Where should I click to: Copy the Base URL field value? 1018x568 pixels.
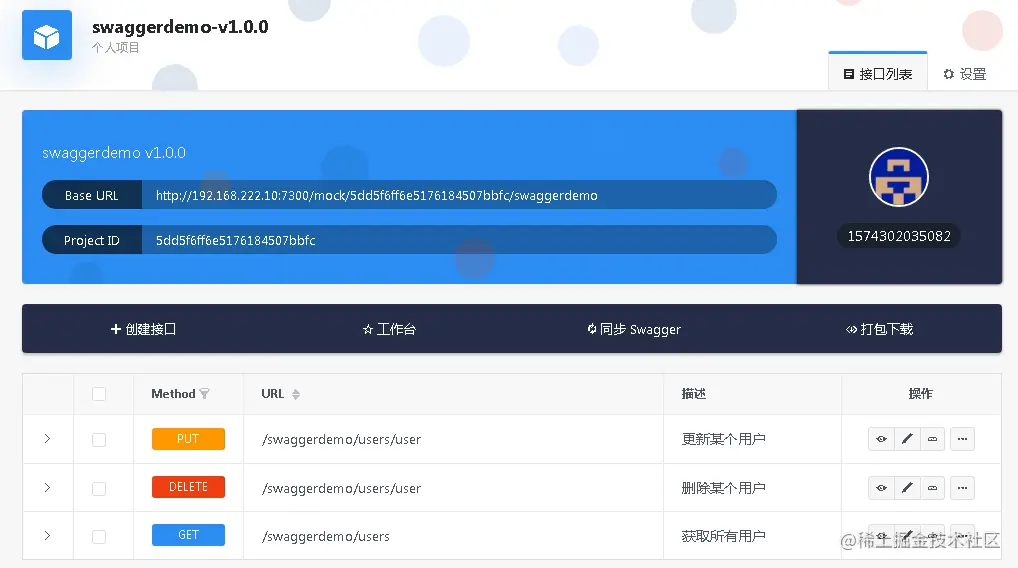click(458, 195)
